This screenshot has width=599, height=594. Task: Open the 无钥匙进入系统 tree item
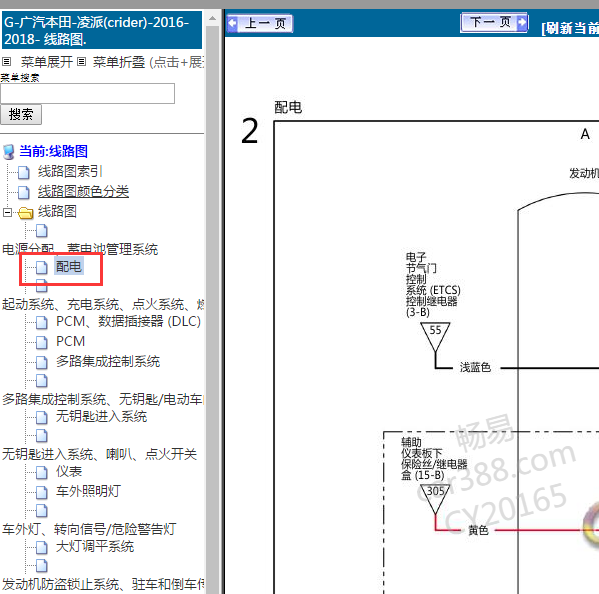point(101,416)
